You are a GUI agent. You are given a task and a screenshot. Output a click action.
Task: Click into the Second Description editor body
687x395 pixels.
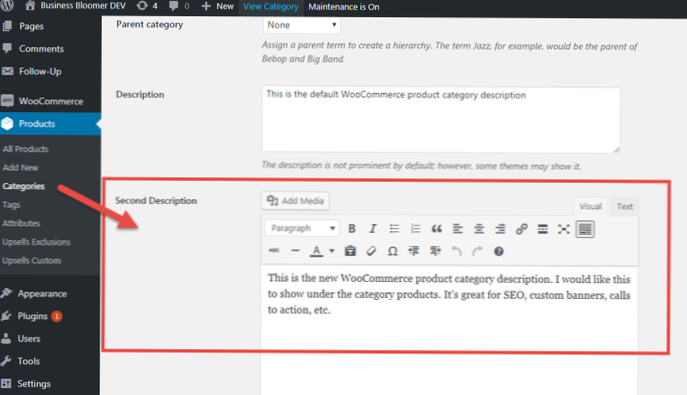(450, 331)
